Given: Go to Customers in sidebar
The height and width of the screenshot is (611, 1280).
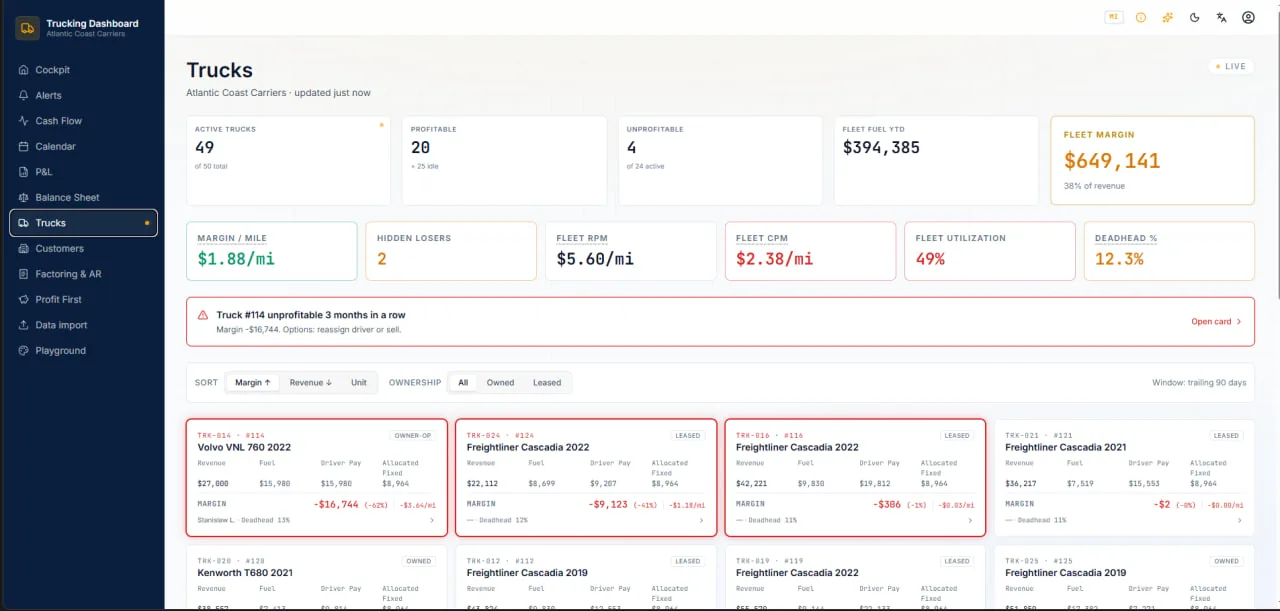Looking at the screenshot, I should pyautogui.click(x=83, y=248).
